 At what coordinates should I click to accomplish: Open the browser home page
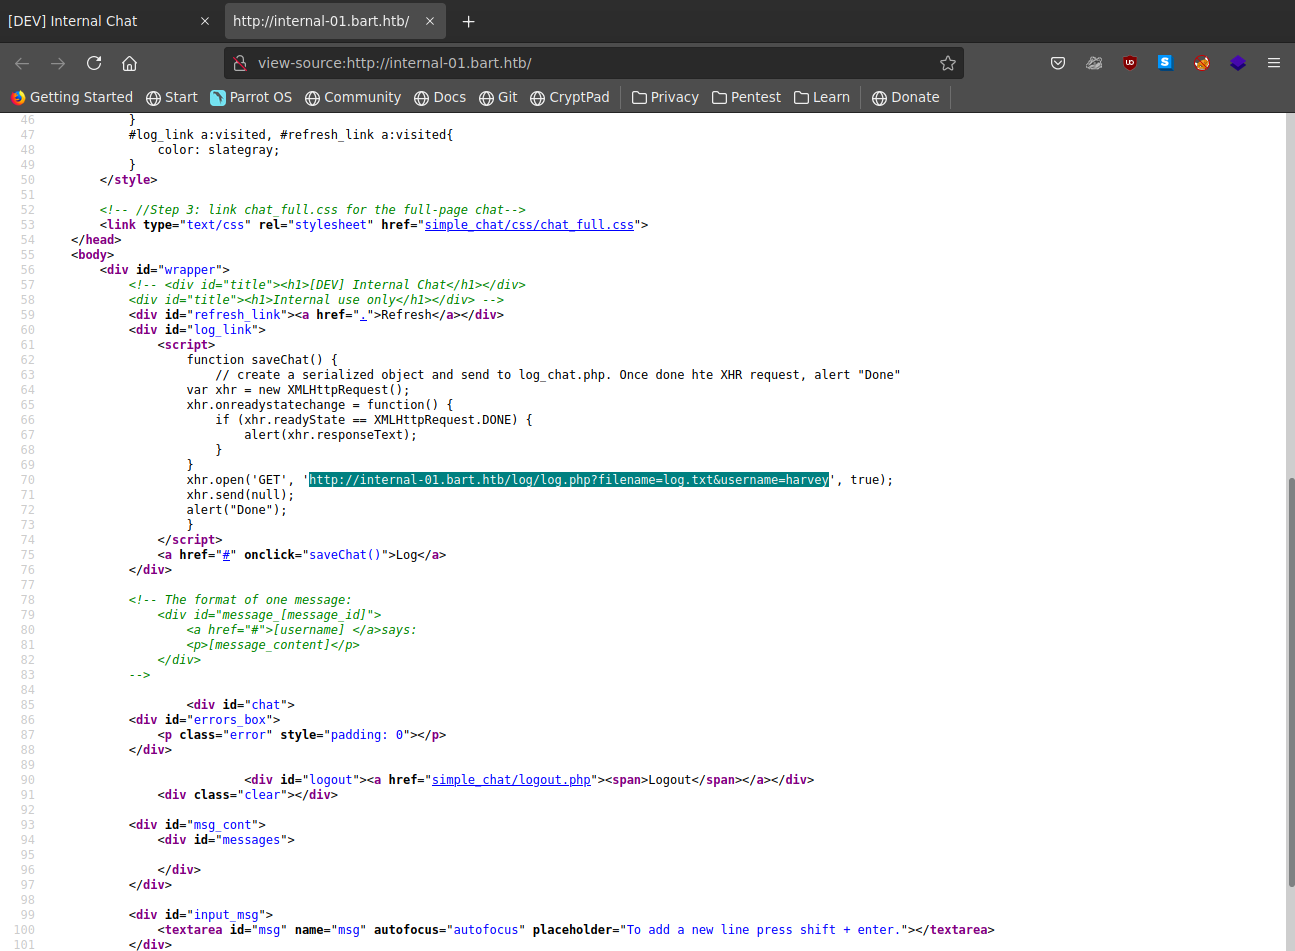(129, 63)
